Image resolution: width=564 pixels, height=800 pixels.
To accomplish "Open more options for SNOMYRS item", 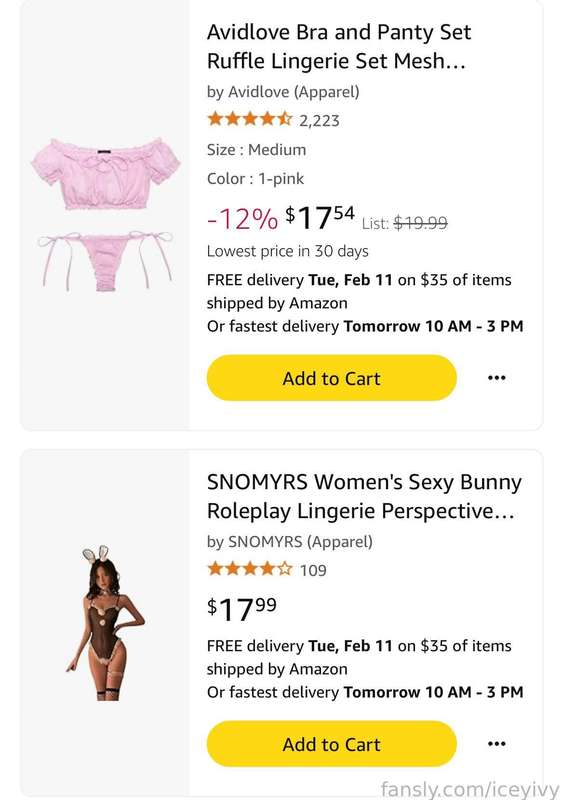I will [497, 744].
